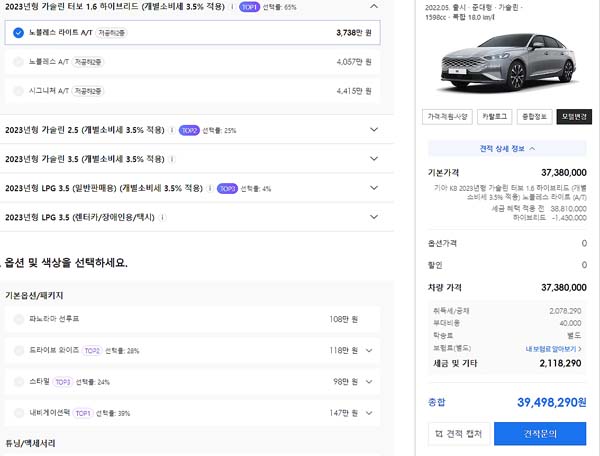Click TOP1 badge on 하이브리드 row

[x=249, y=7]
